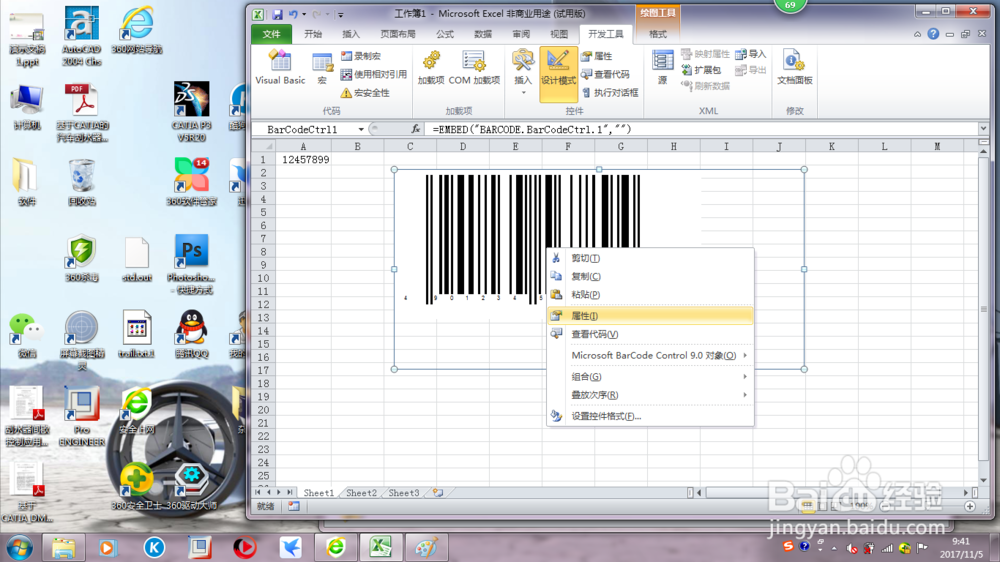Open the Macros dialog icon
Screen dimensions: 1000x562
(x=322, y=68)
